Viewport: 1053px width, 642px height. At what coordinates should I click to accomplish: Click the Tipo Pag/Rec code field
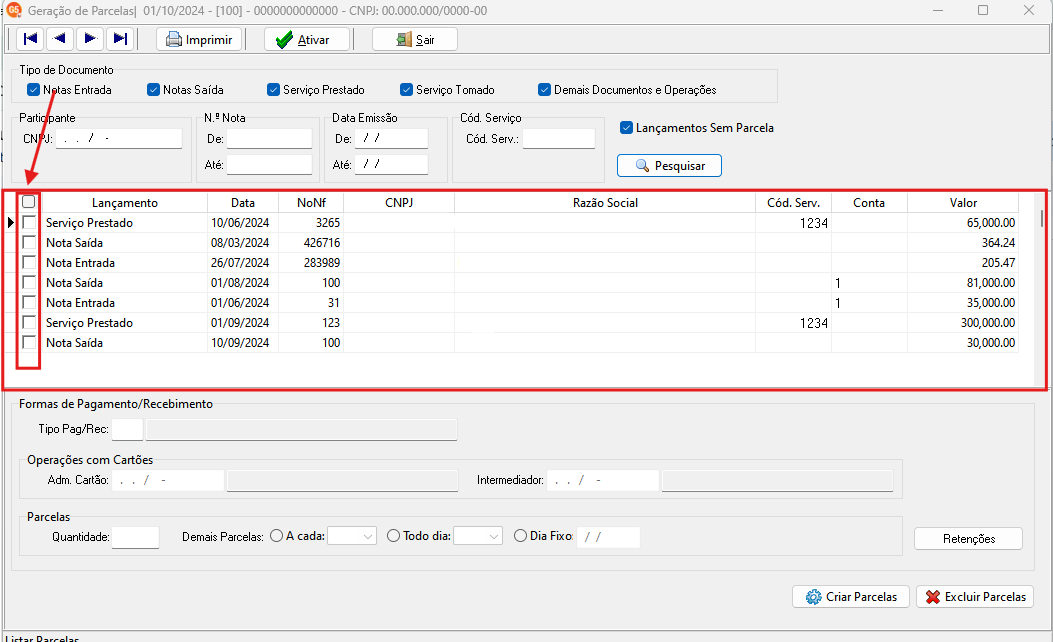coord(127,429)
